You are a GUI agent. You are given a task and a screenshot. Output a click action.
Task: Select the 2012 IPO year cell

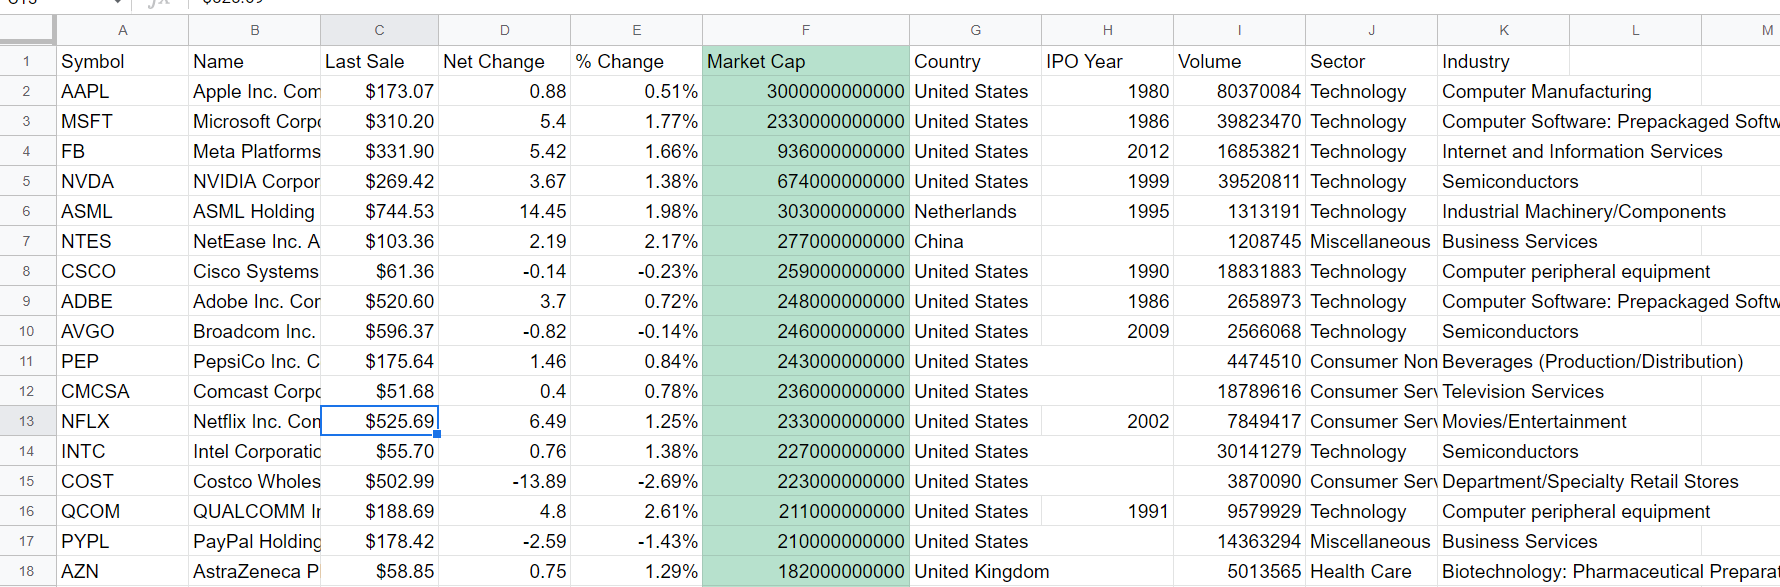(x=1108, y=151)
